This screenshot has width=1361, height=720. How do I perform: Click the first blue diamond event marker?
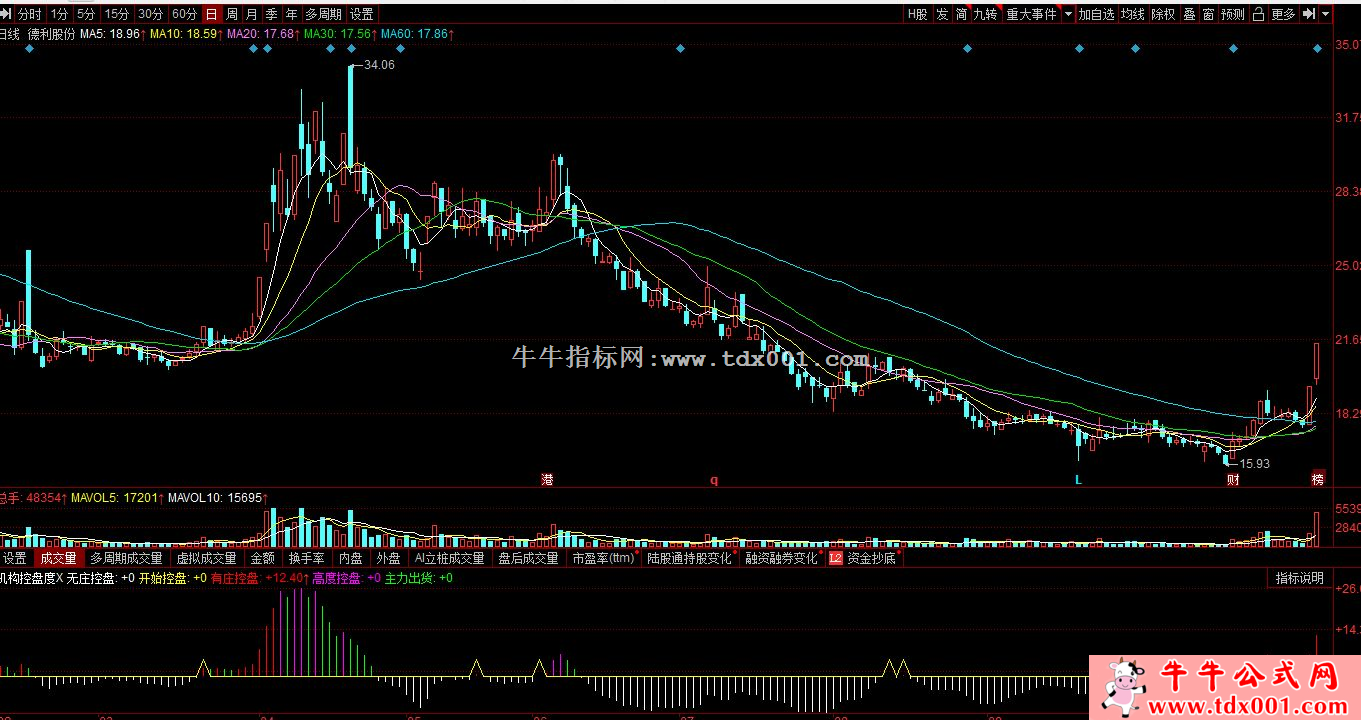pyautogui.click(x=29, y=49)
